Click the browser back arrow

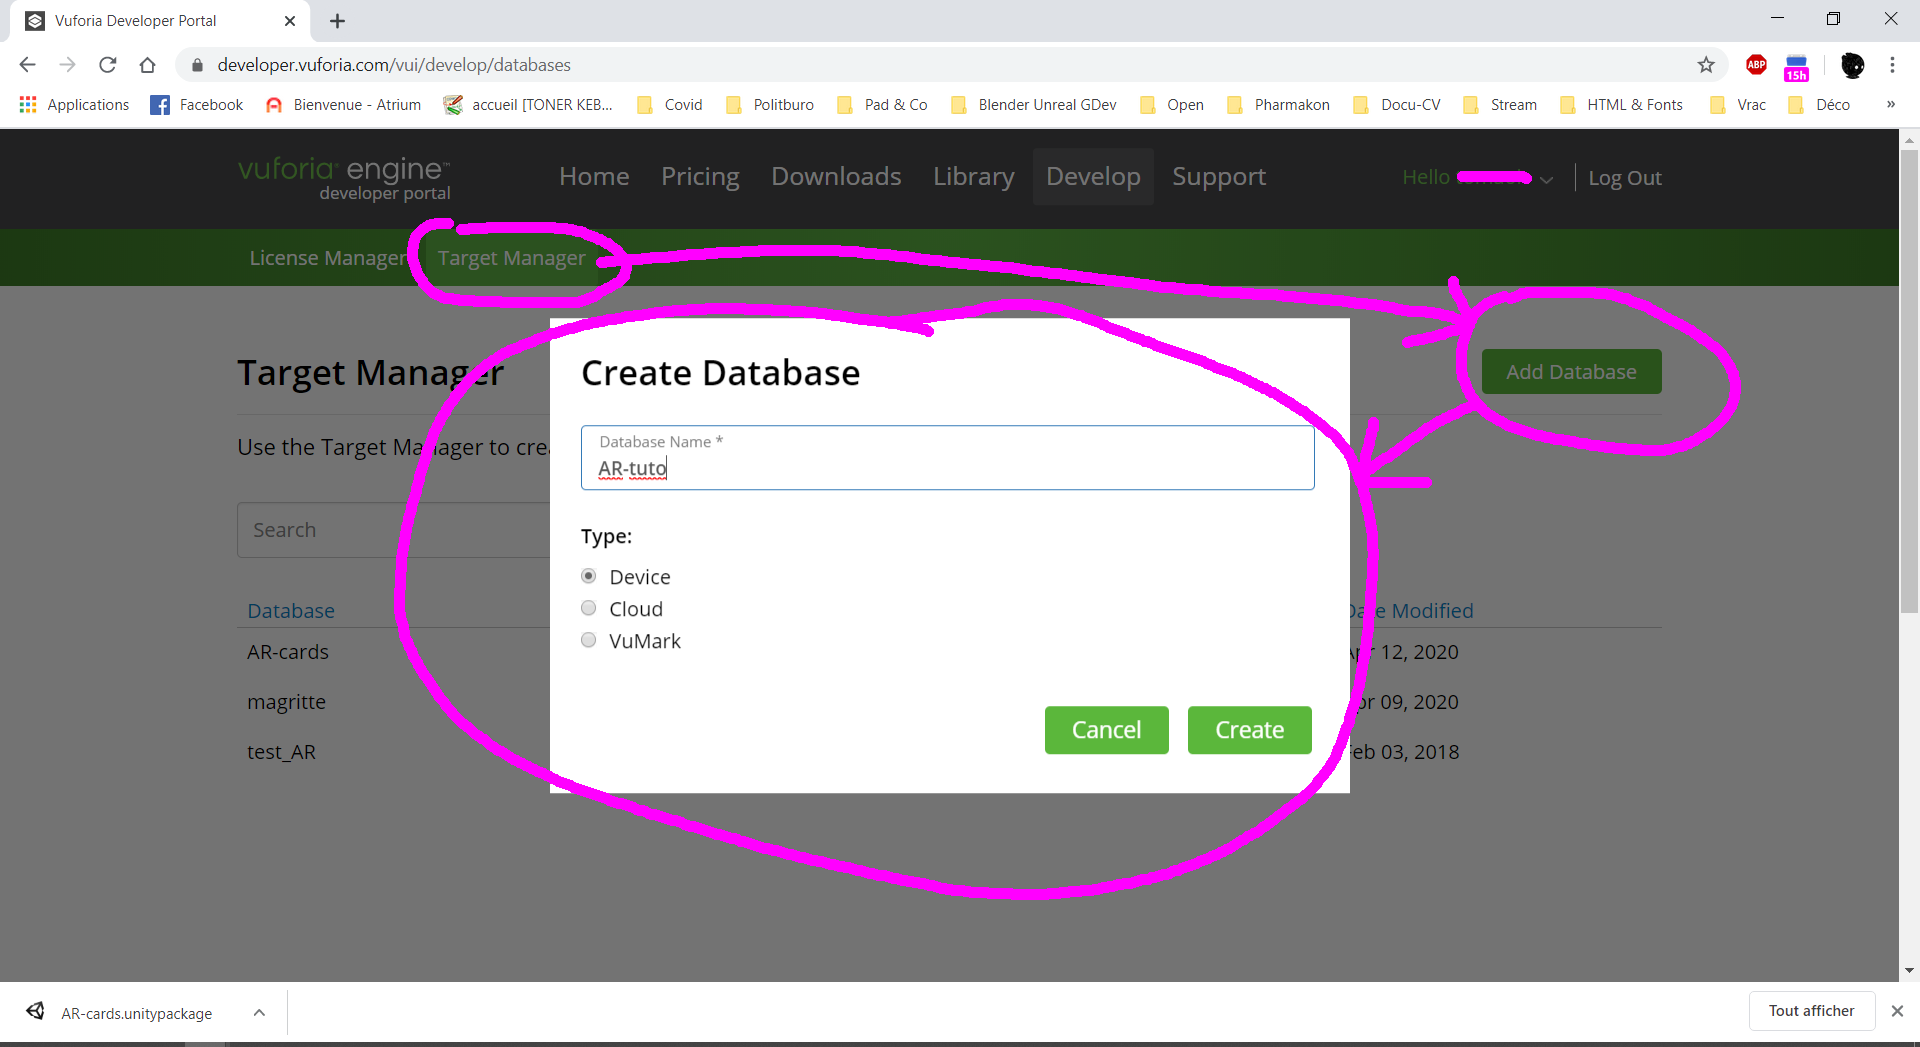click(27, 65)
